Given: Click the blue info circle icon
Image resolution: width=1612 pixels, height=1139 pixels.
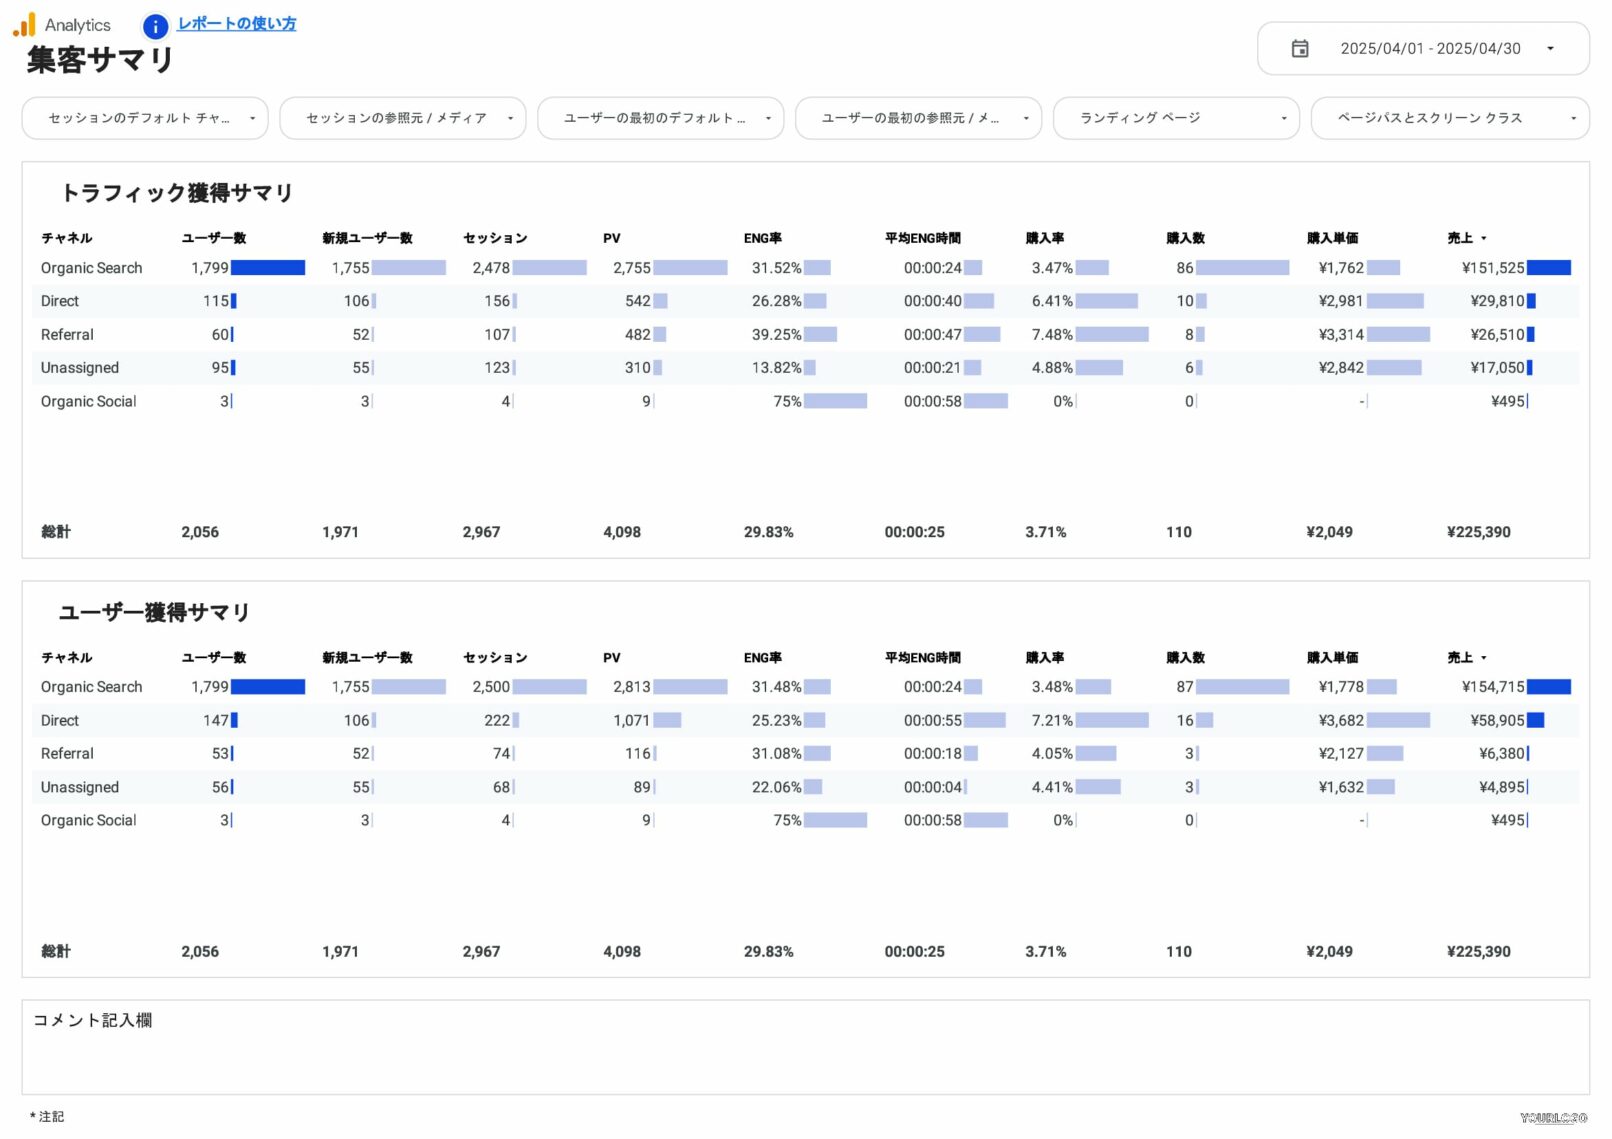Looking at the screenshot, I should (x=155, y=26).
